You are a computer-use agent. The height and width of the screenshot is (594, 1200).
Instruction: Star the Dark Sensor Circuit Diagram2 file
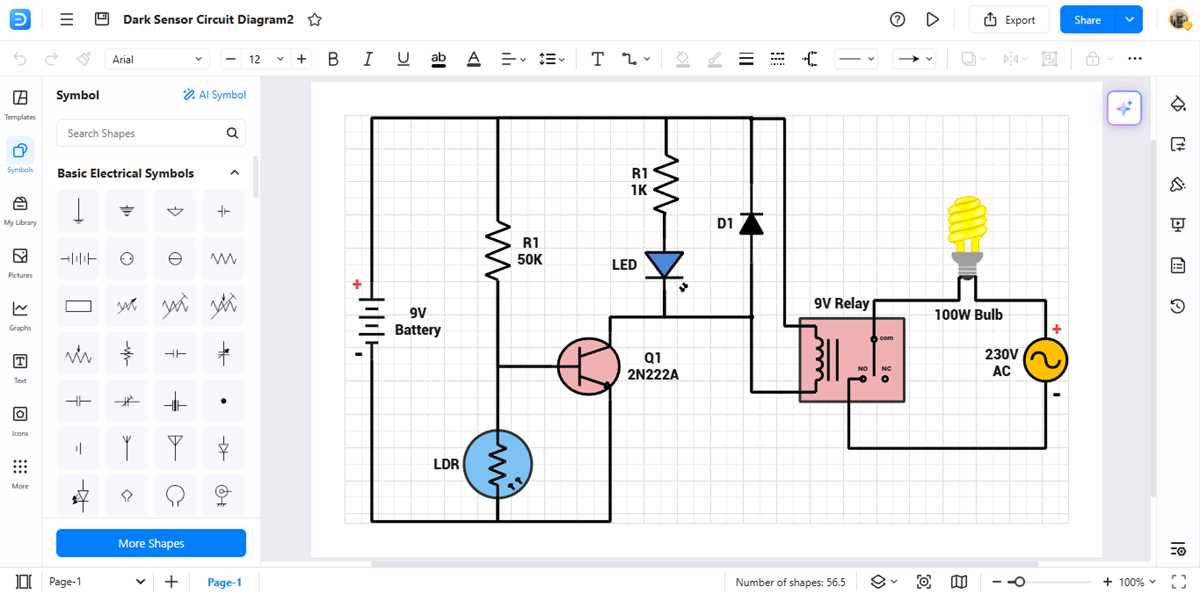(315, 19)
